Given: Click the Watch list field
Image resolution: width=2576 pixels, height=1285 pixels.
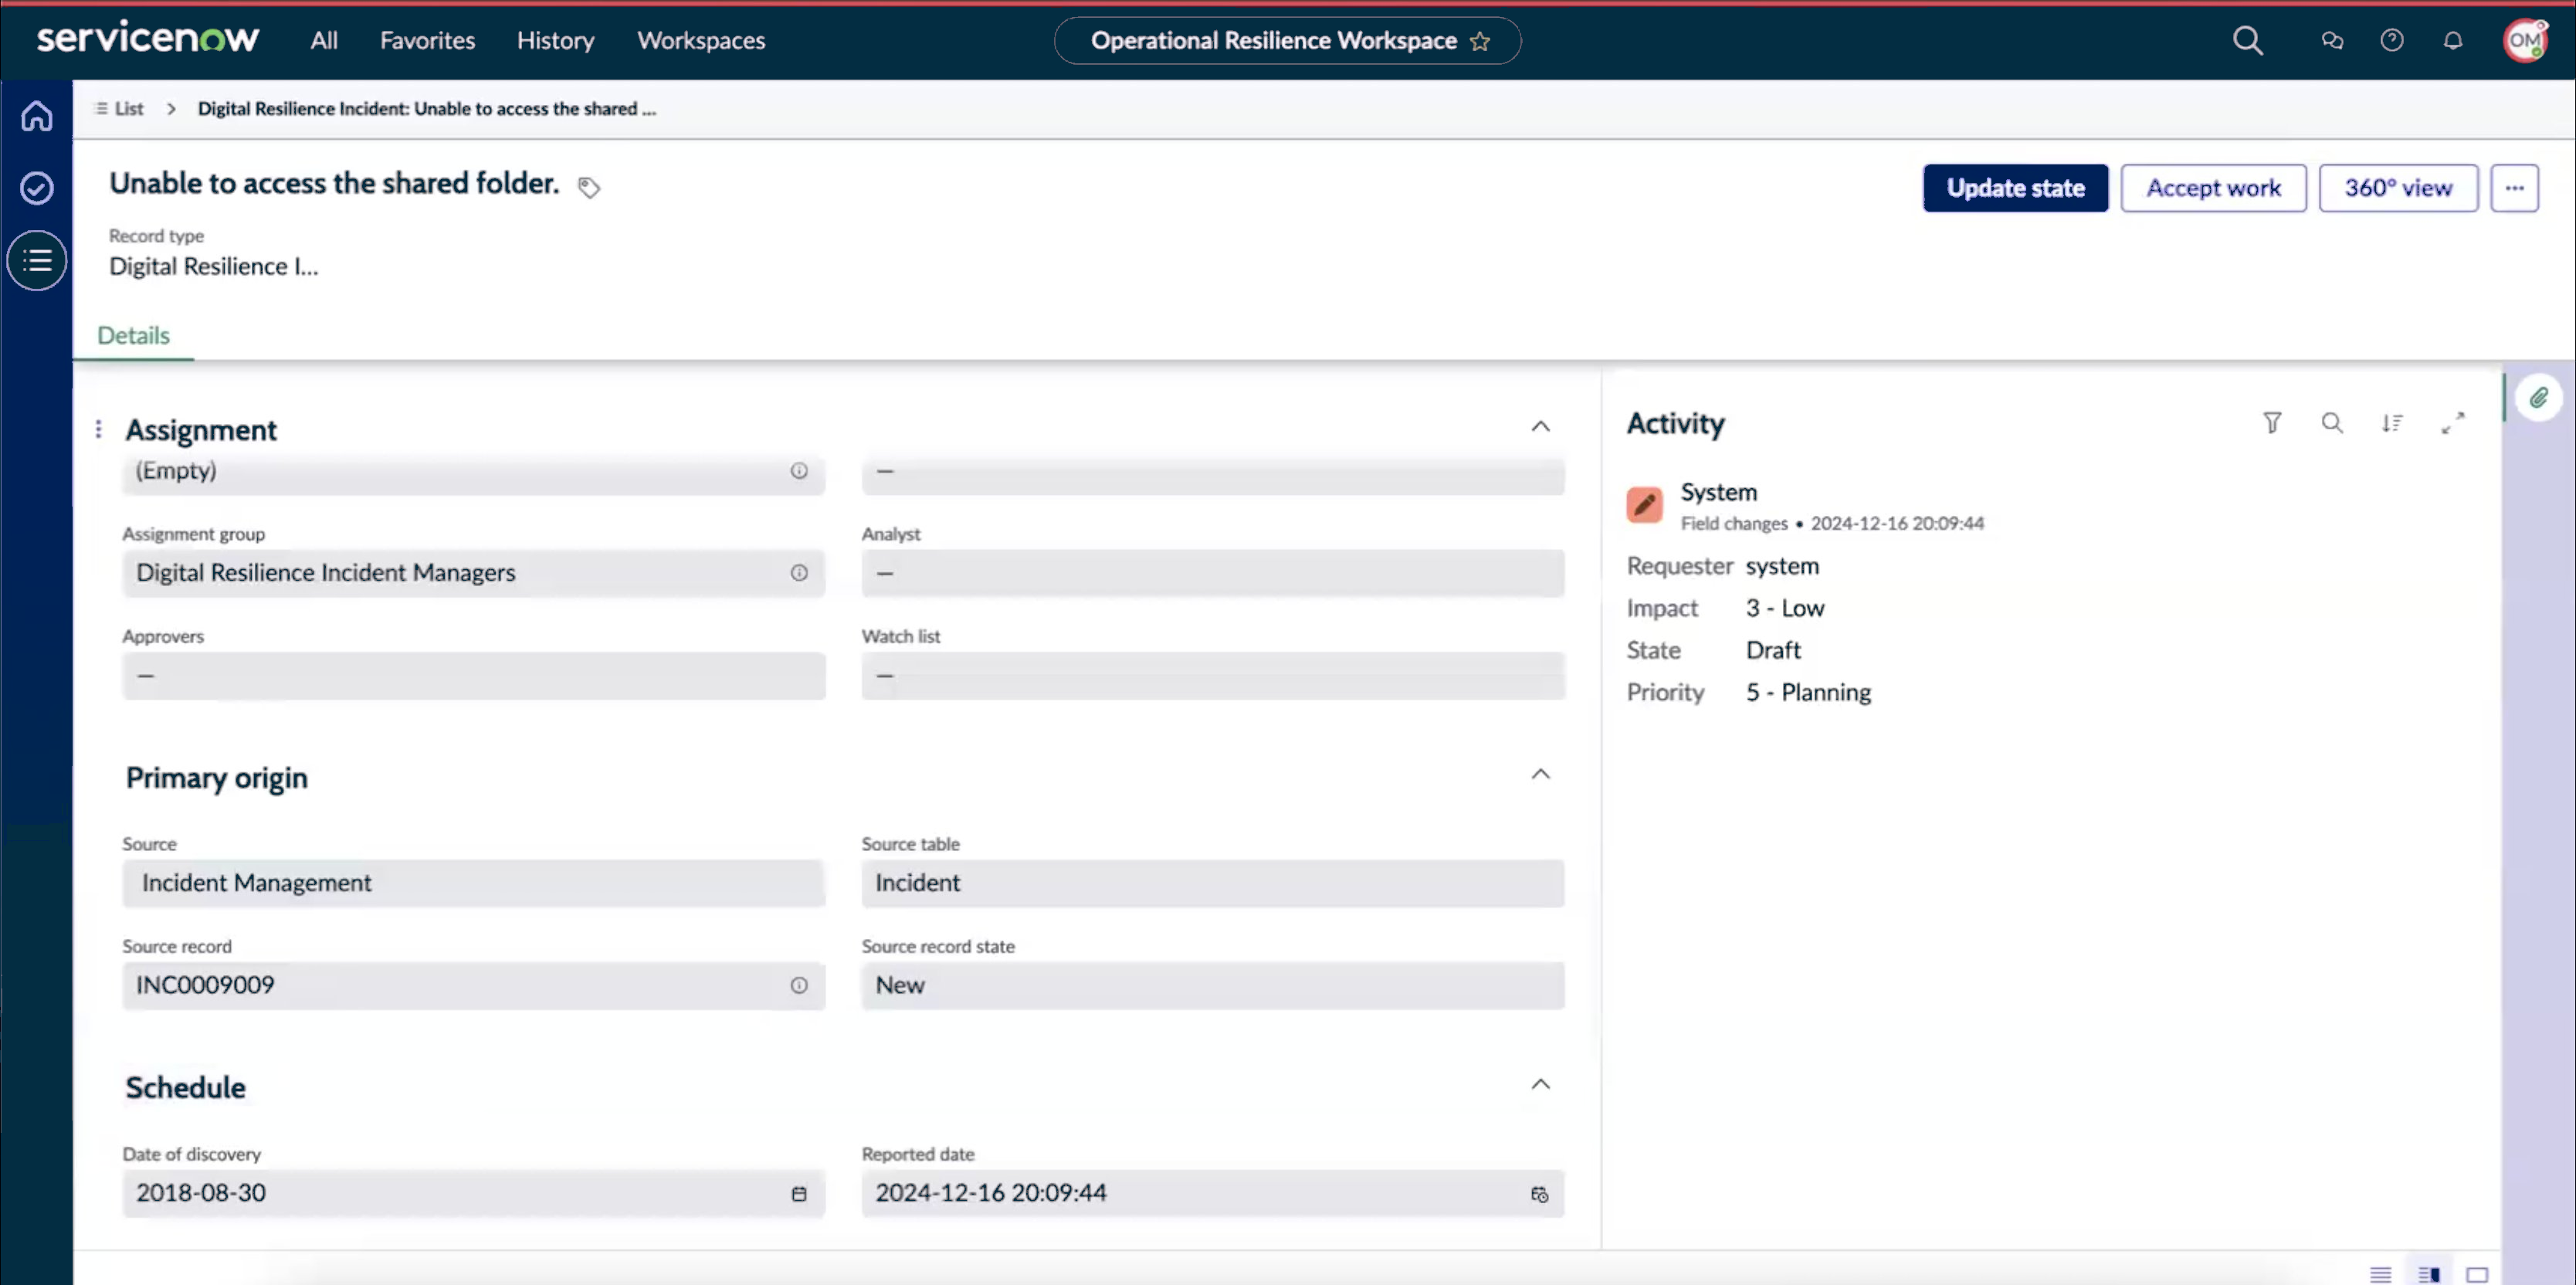Looking at the screenshot, I should click(x=1213, y=676).
